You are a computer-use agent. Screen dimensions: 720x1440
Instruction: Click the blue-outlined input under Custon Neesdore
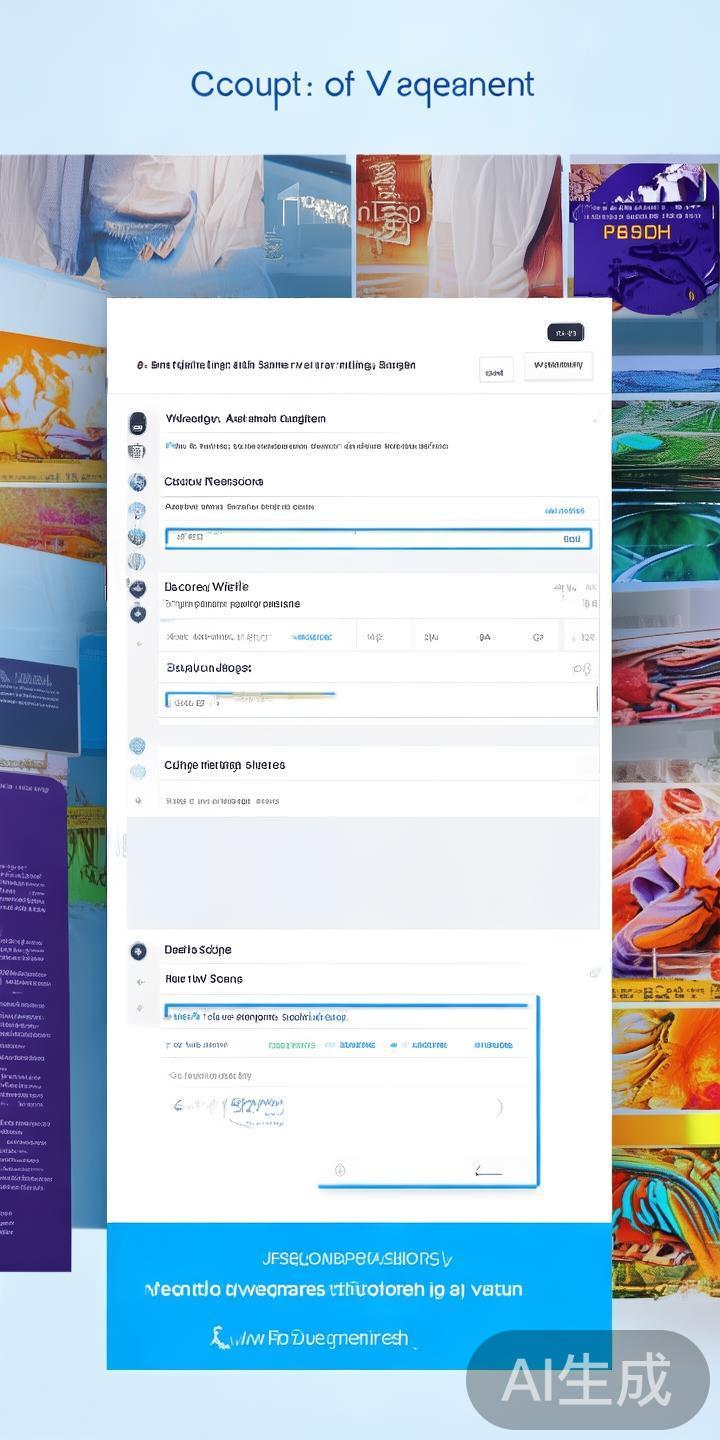378,538
